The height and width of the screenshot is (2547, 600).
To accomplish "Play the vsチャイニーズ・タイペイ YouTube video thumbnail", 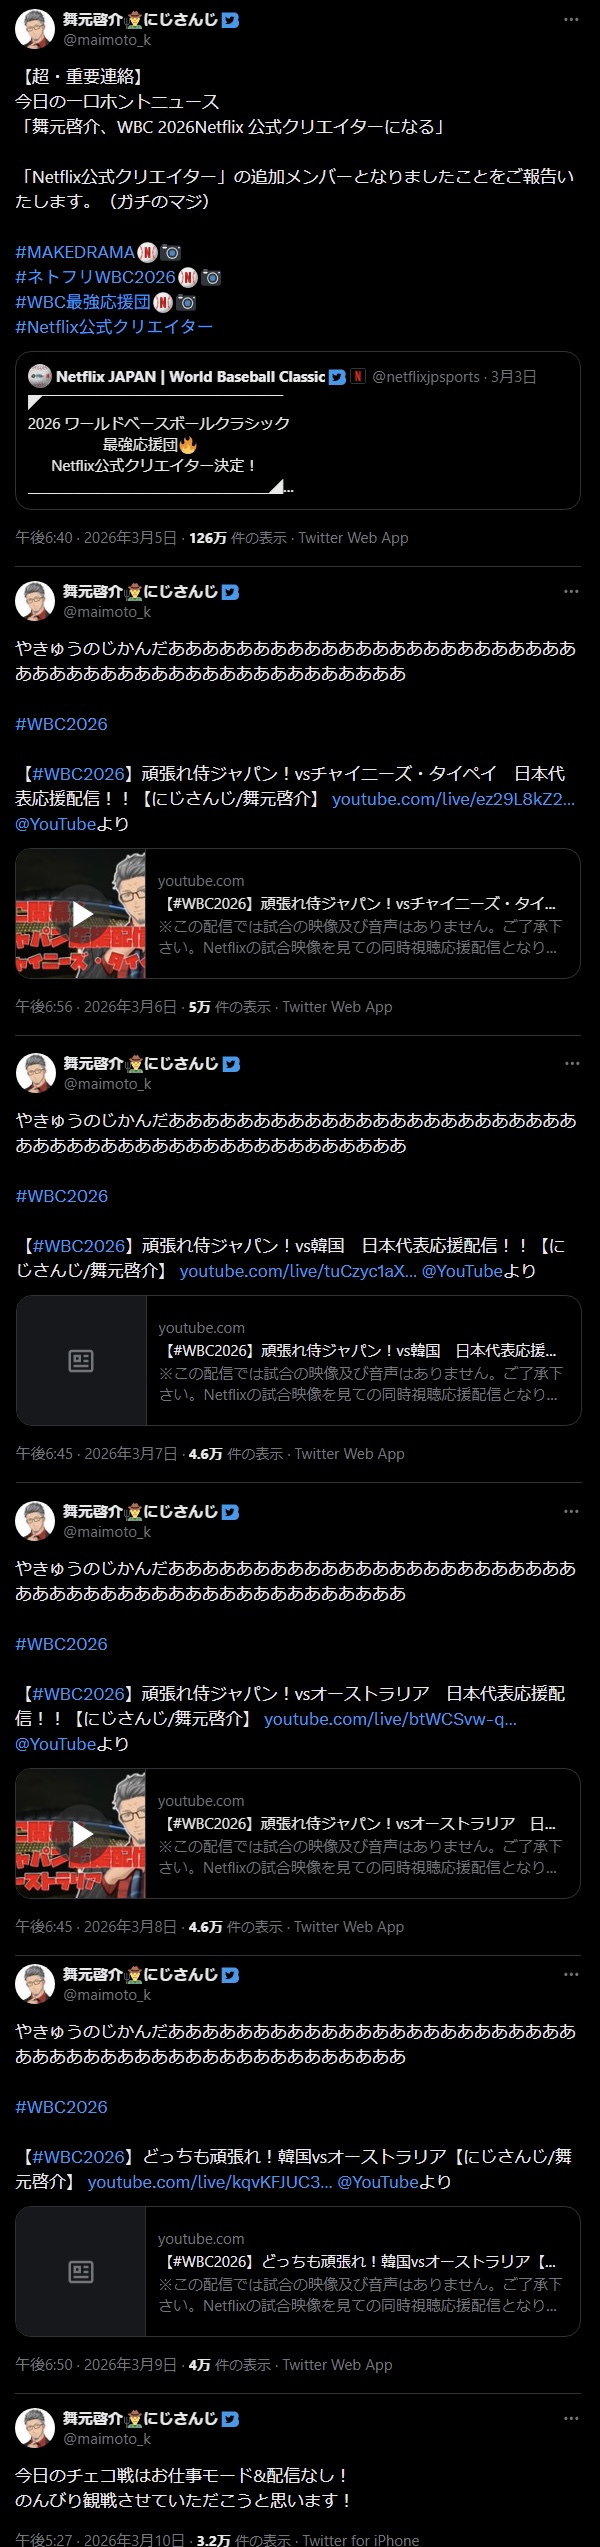I will [81, 913].
